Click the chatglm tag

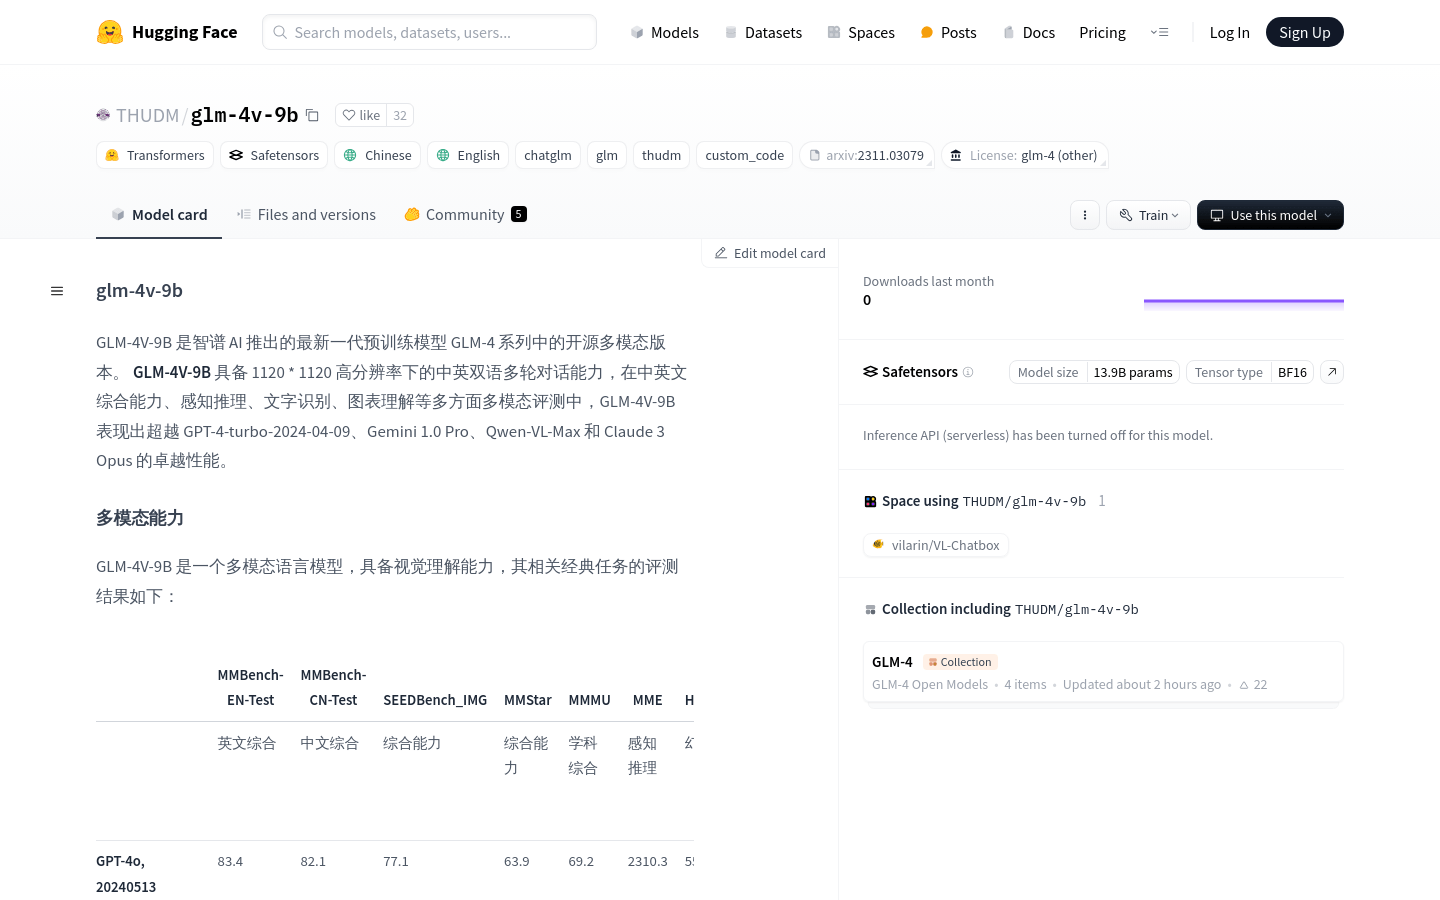(548, 155)
